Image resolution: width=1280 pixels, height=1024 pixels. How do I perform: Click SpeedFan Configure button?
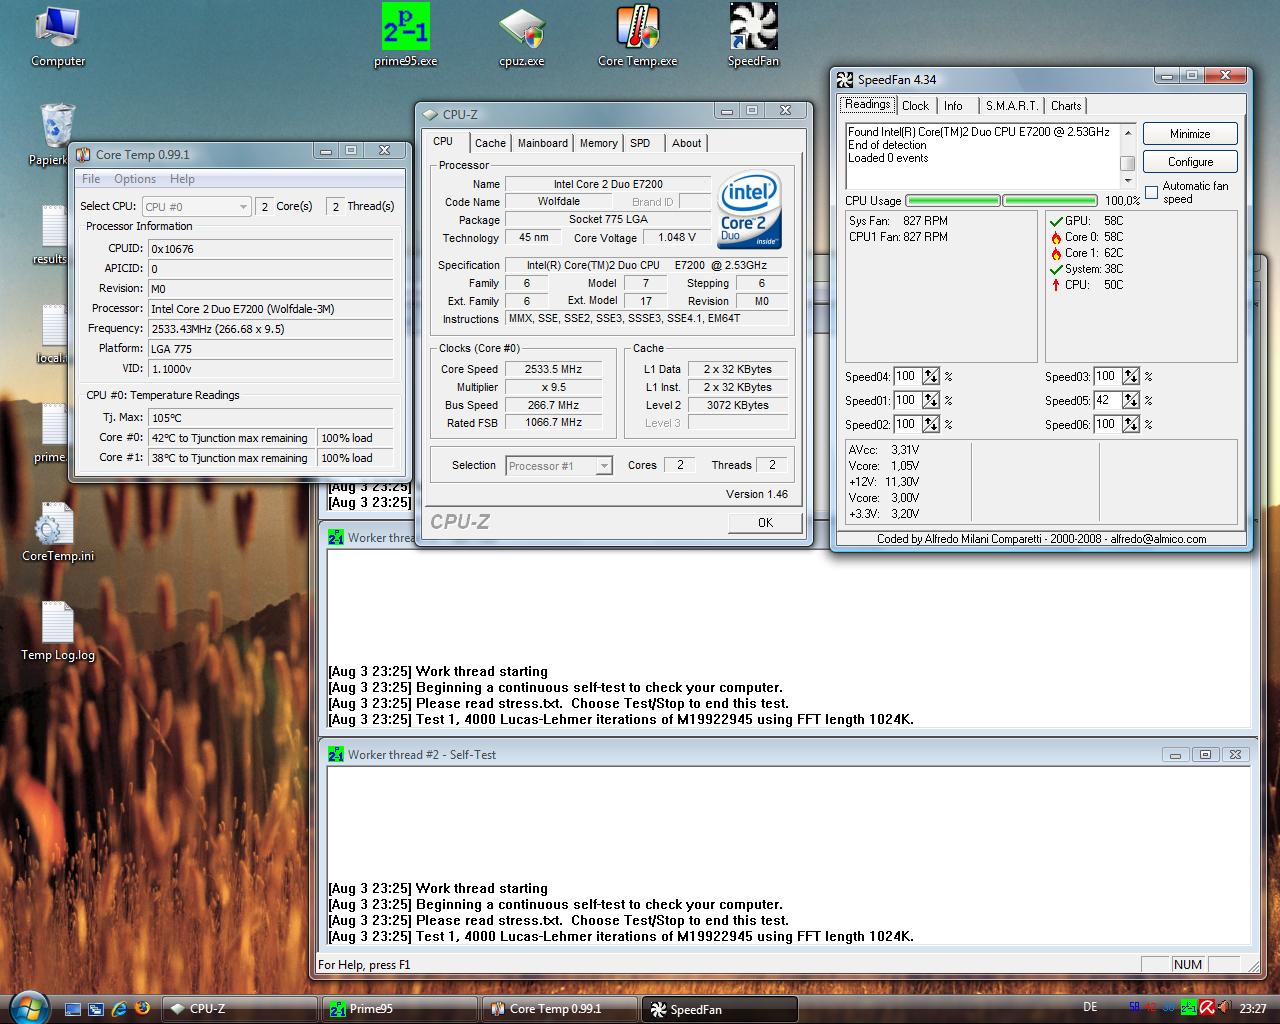click(x=1190, y=161)
